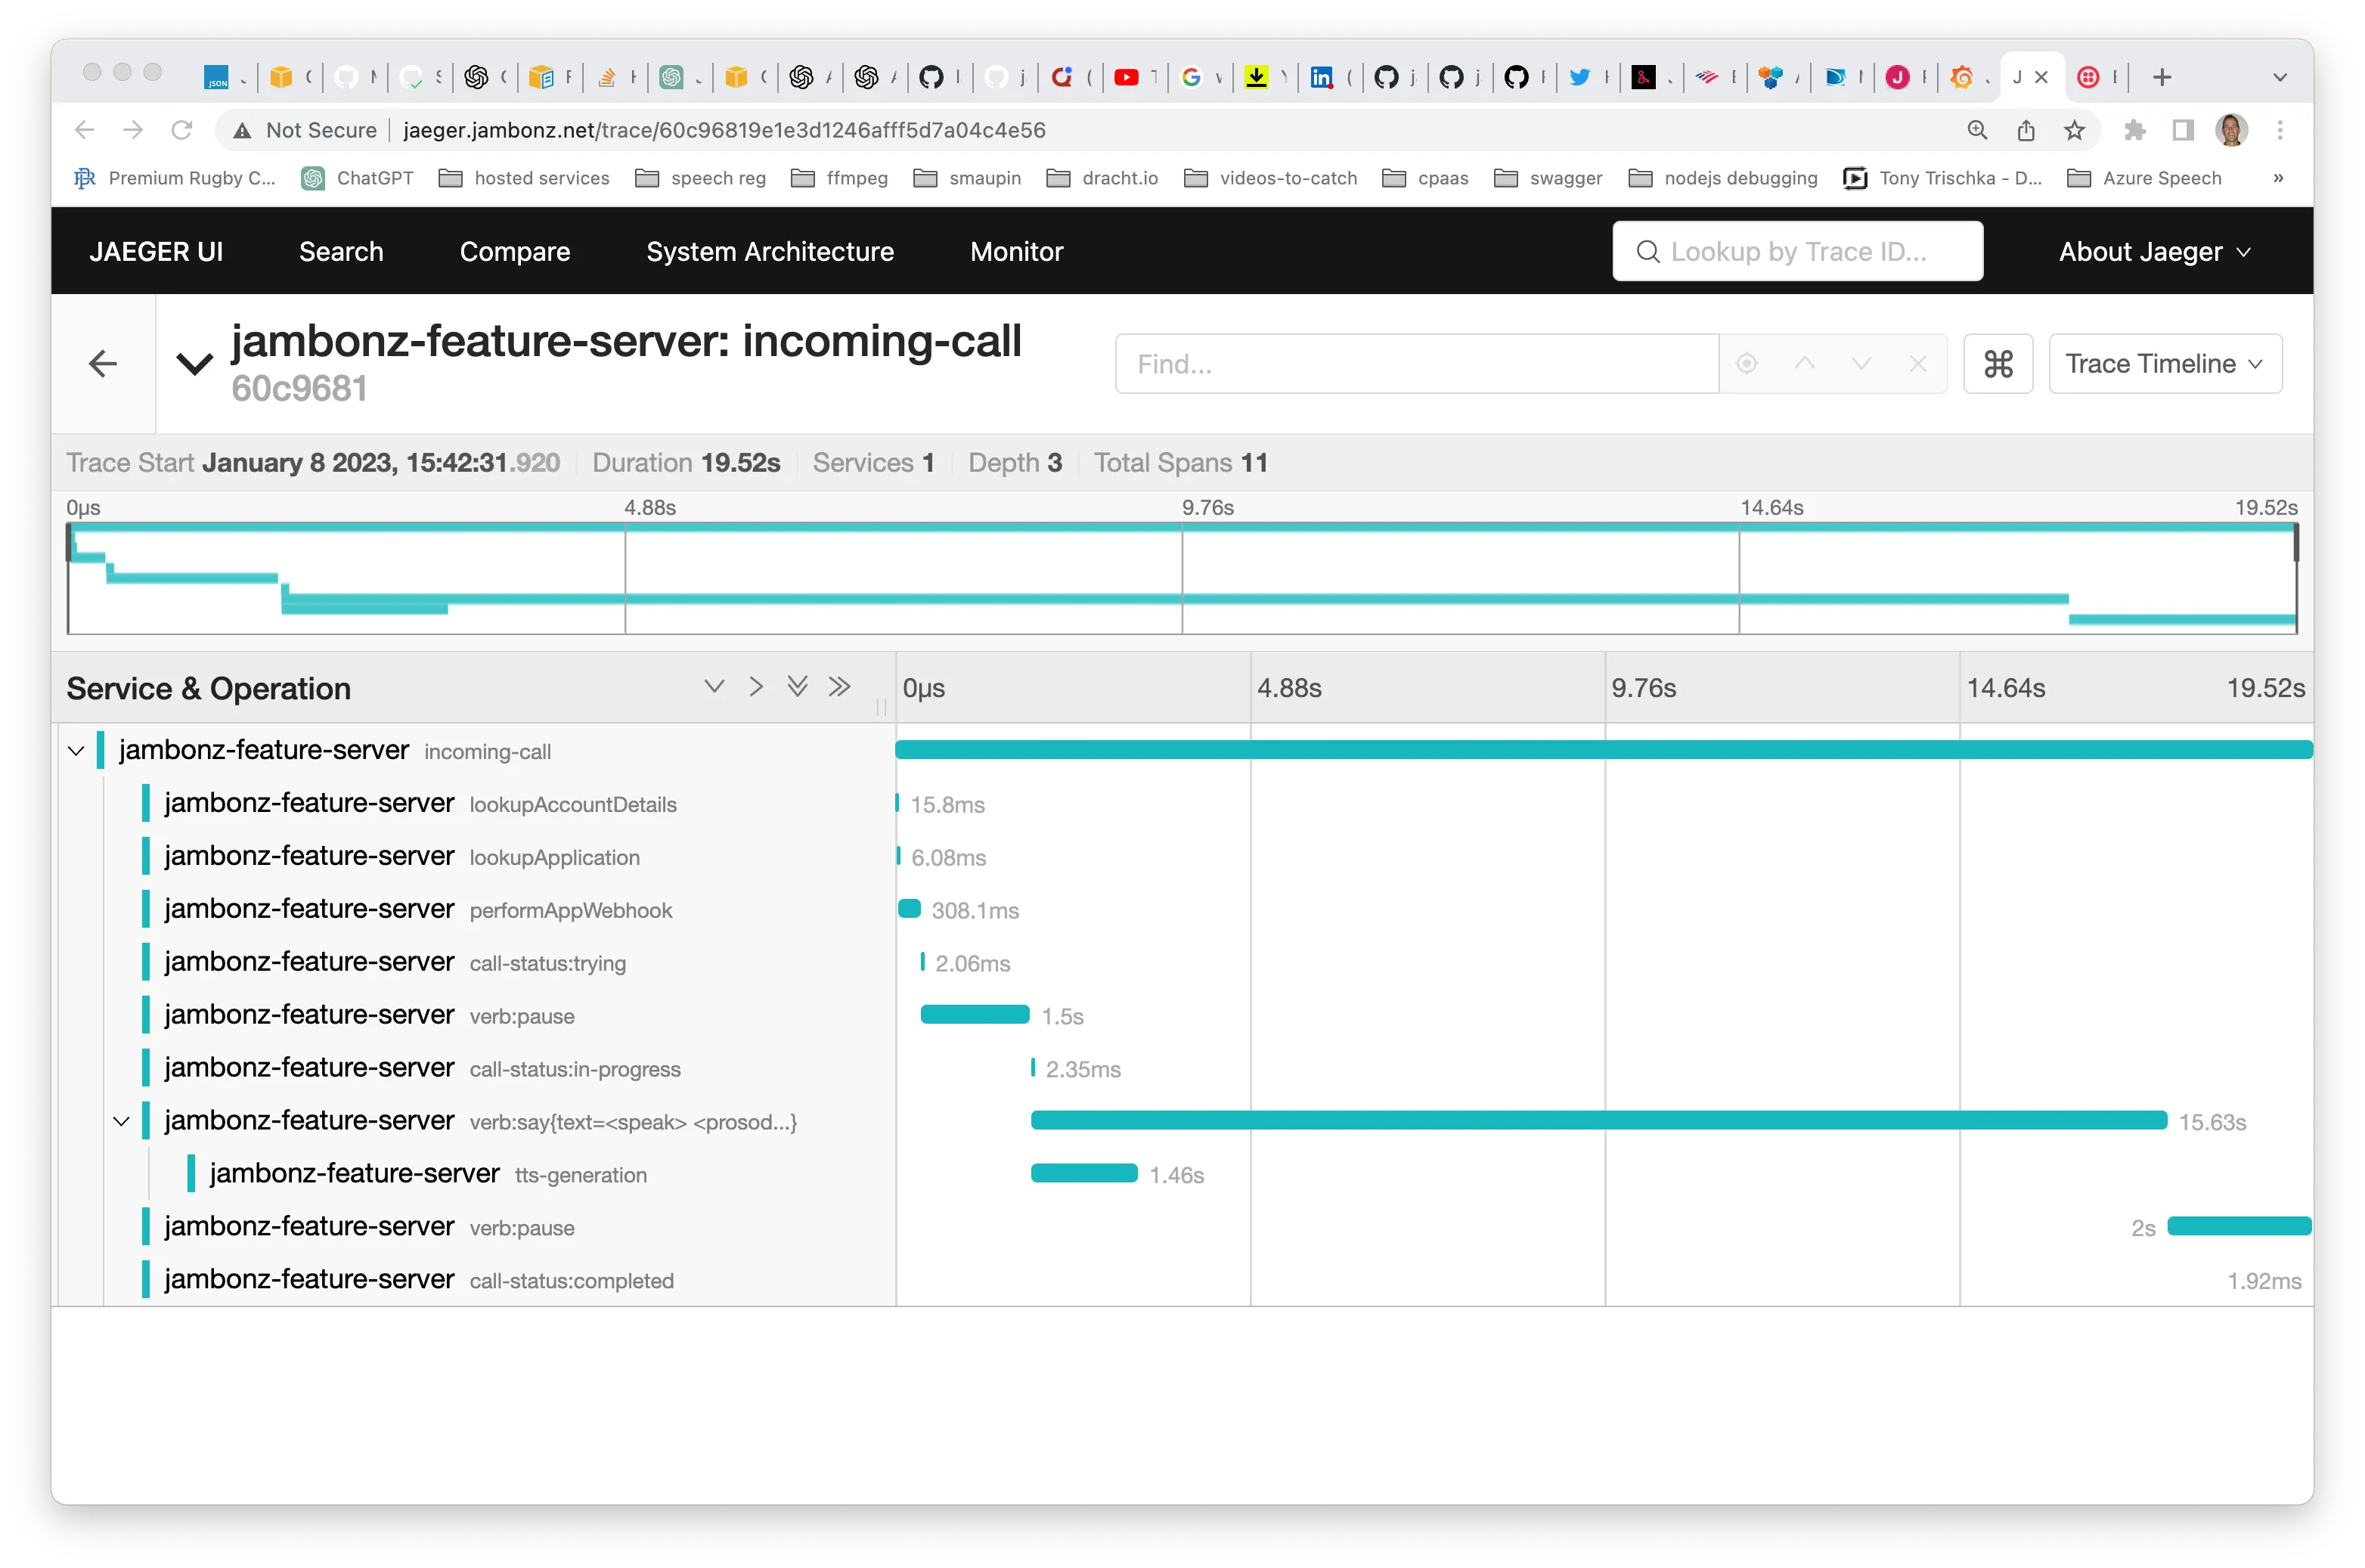This screenshot has width=2365, height=1568.
Task: Click the 2s verb:pause timeline bar
Action: [2239, 1227]
